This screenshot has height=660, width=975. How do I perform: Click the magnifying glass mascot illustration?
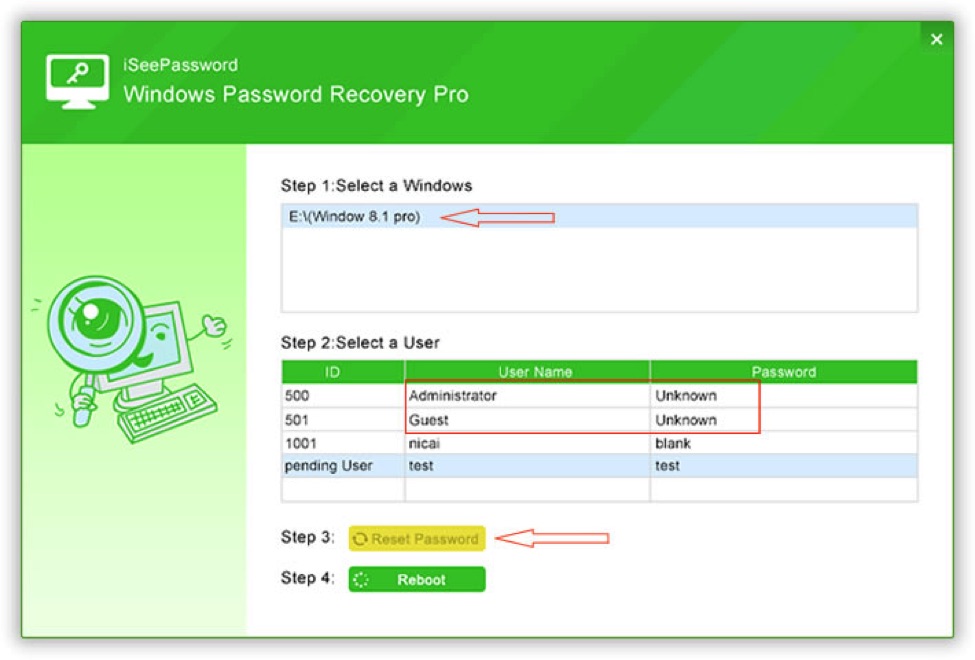click(132, 359)
